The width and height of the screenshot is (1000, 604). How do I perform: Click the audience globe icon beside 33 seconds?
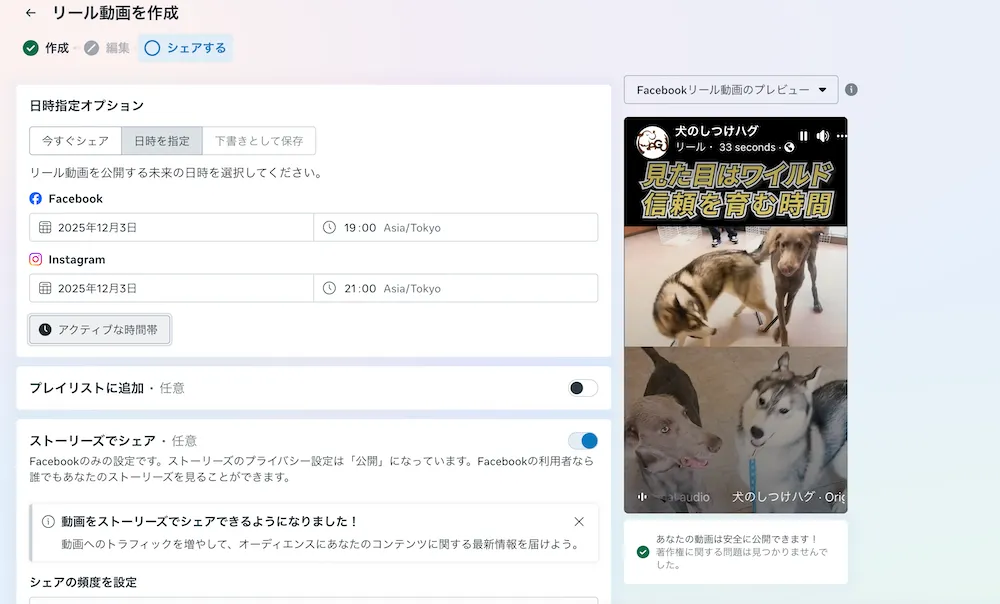pyautogui.click(x=791, y=147)
